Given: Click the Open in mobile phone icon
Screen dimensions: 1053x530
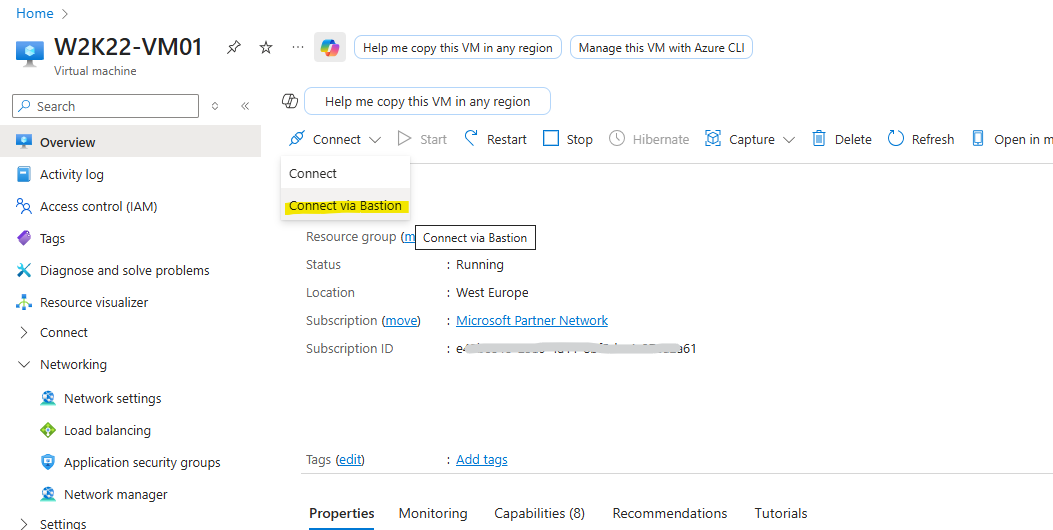Looking at the screenshot, I should (x=978, y=138).
